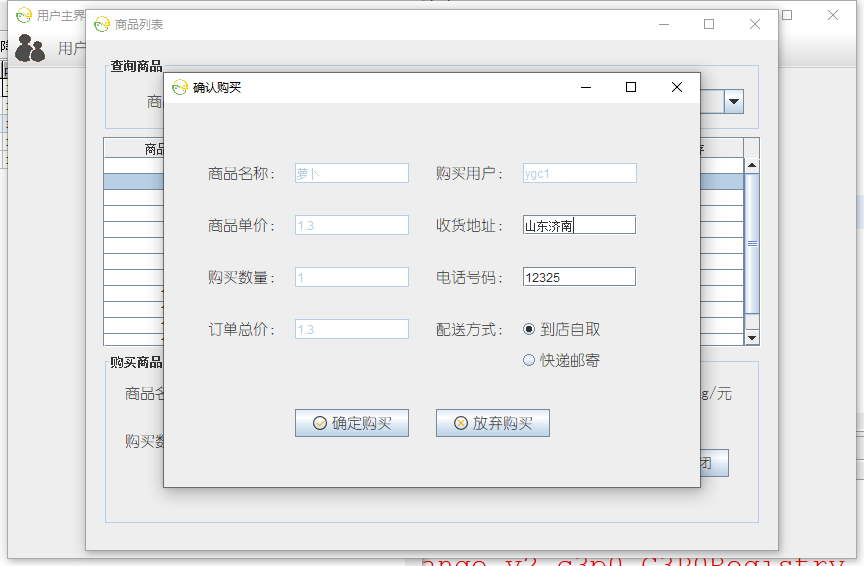The width and height of the screenshot is (864, 566).
Task: Click the 收货地址 address input field
Action: pyautogui.click(x=579, y=225)
